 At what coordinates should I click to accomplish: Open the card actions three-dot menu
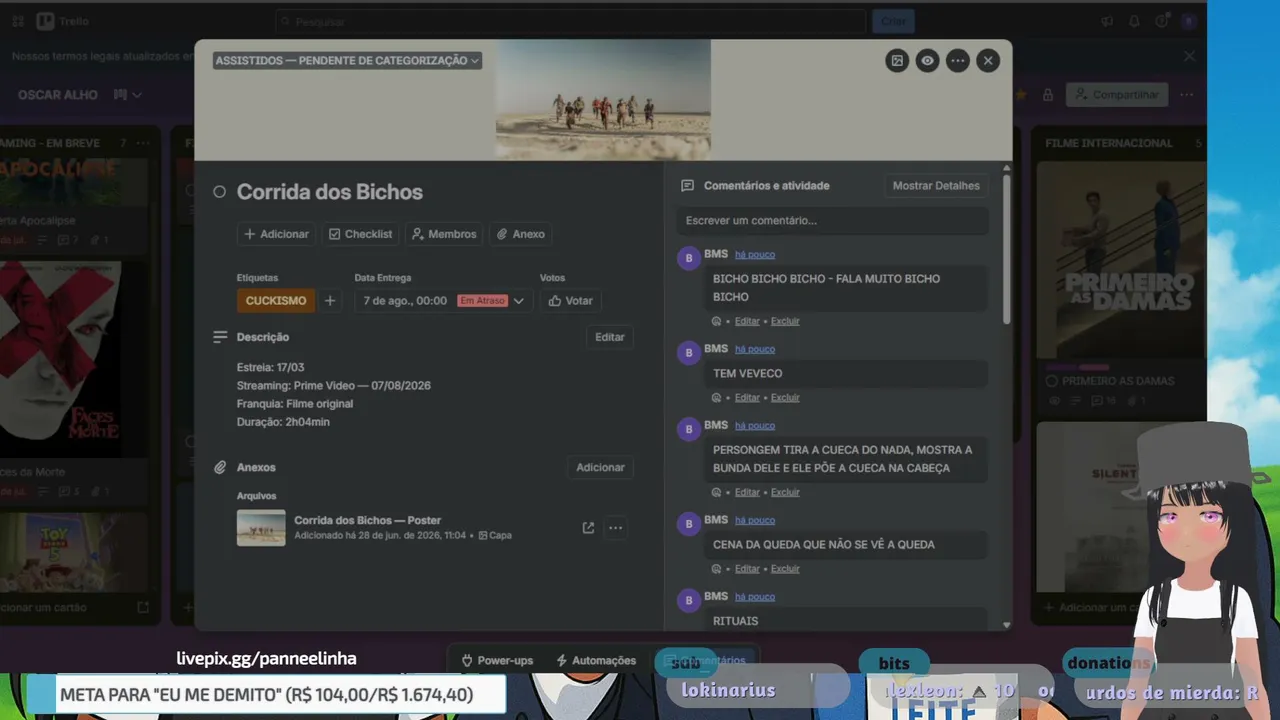click(x=957, y=61)
